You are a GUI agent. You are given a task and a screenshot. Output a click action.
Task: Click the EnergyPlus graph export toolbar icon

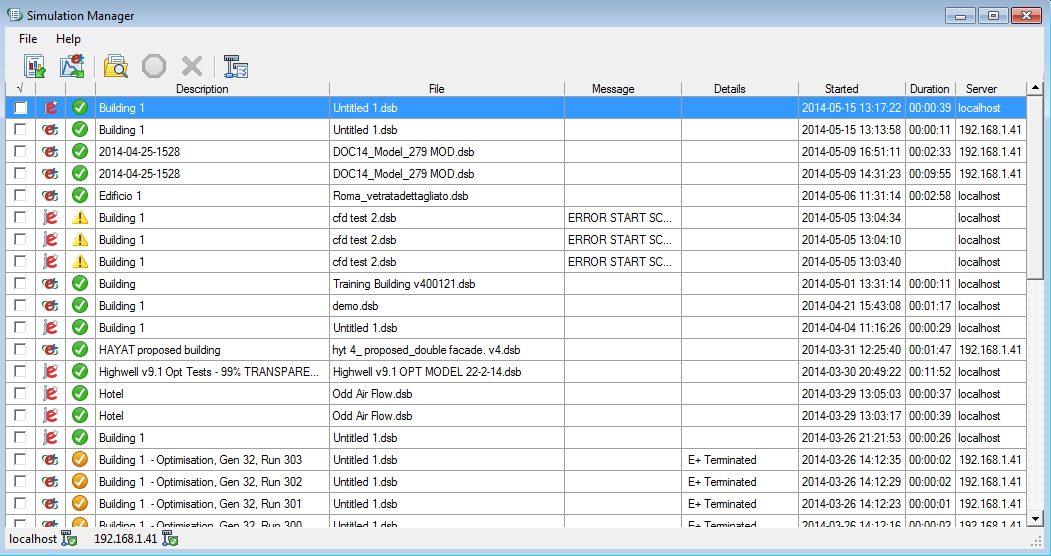pyautogui.click(x=73, y=66)
